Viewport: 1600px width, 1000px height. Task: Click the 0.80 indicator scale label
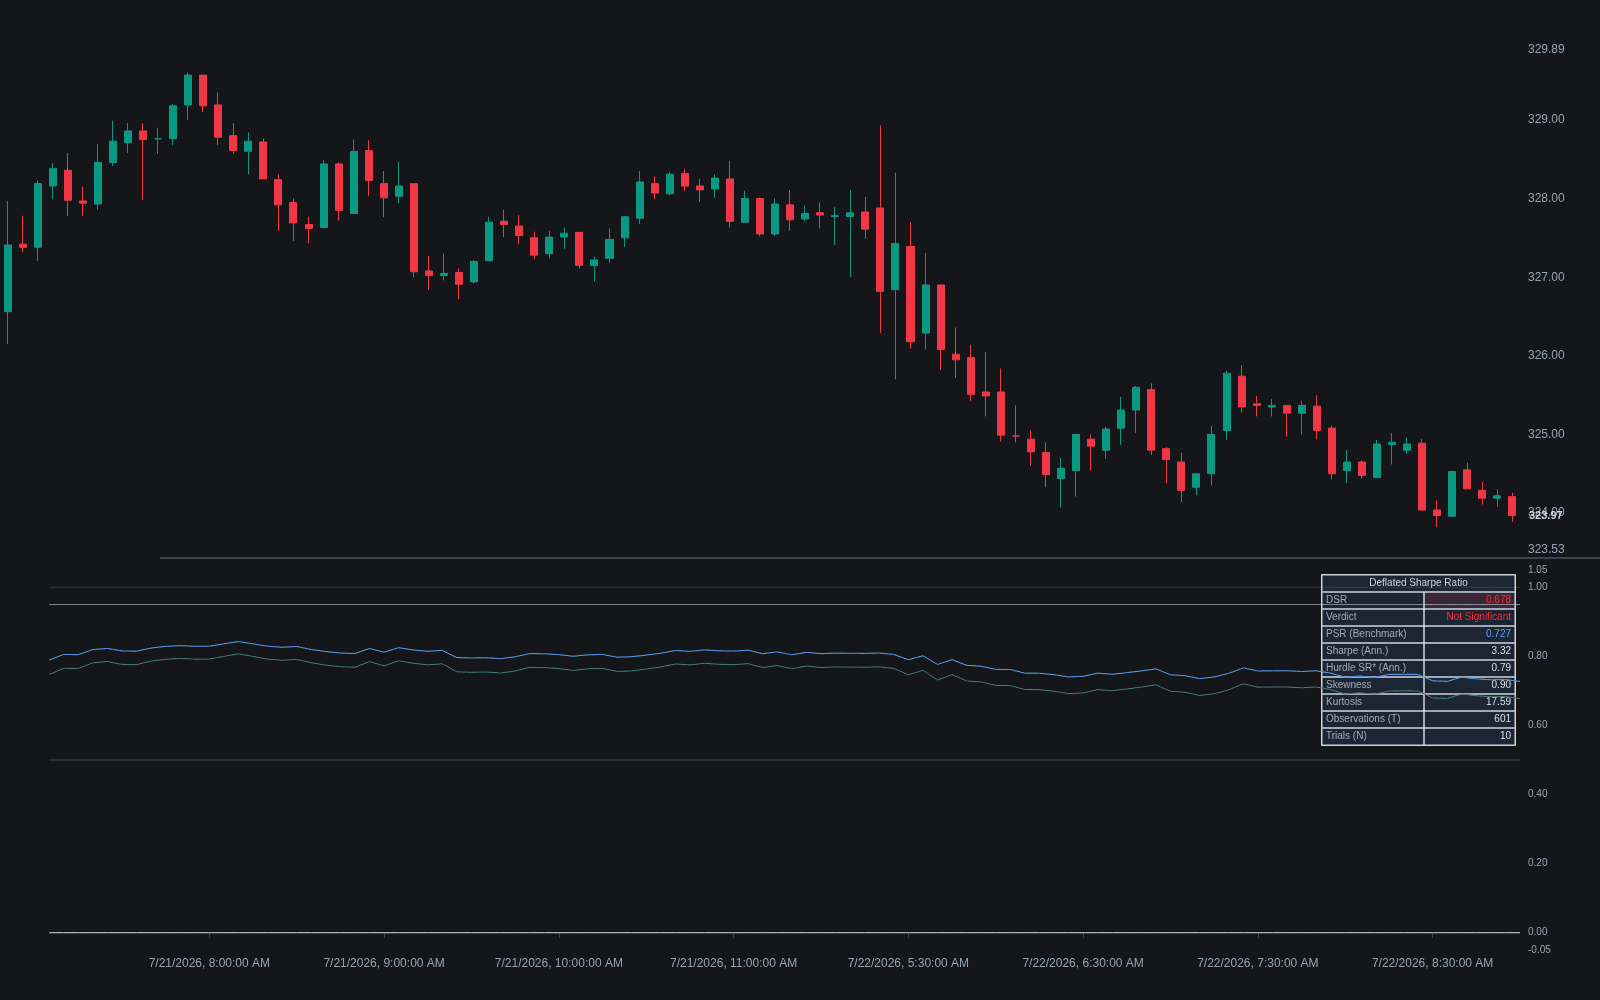pyautogui.click(x=1537, y=656)
